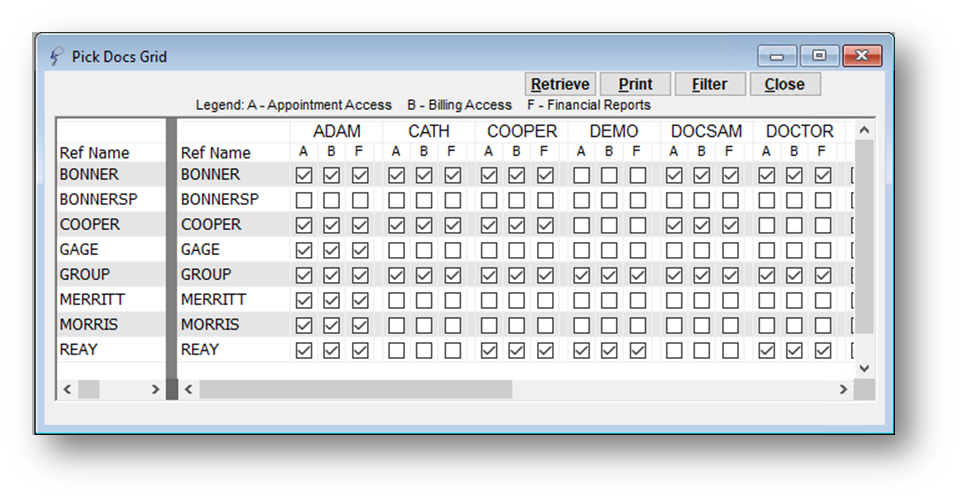The width and height of the screenshot is (960, 500).
Task: Uncheck REAY DEMO F checkbox
Action: 638,351
